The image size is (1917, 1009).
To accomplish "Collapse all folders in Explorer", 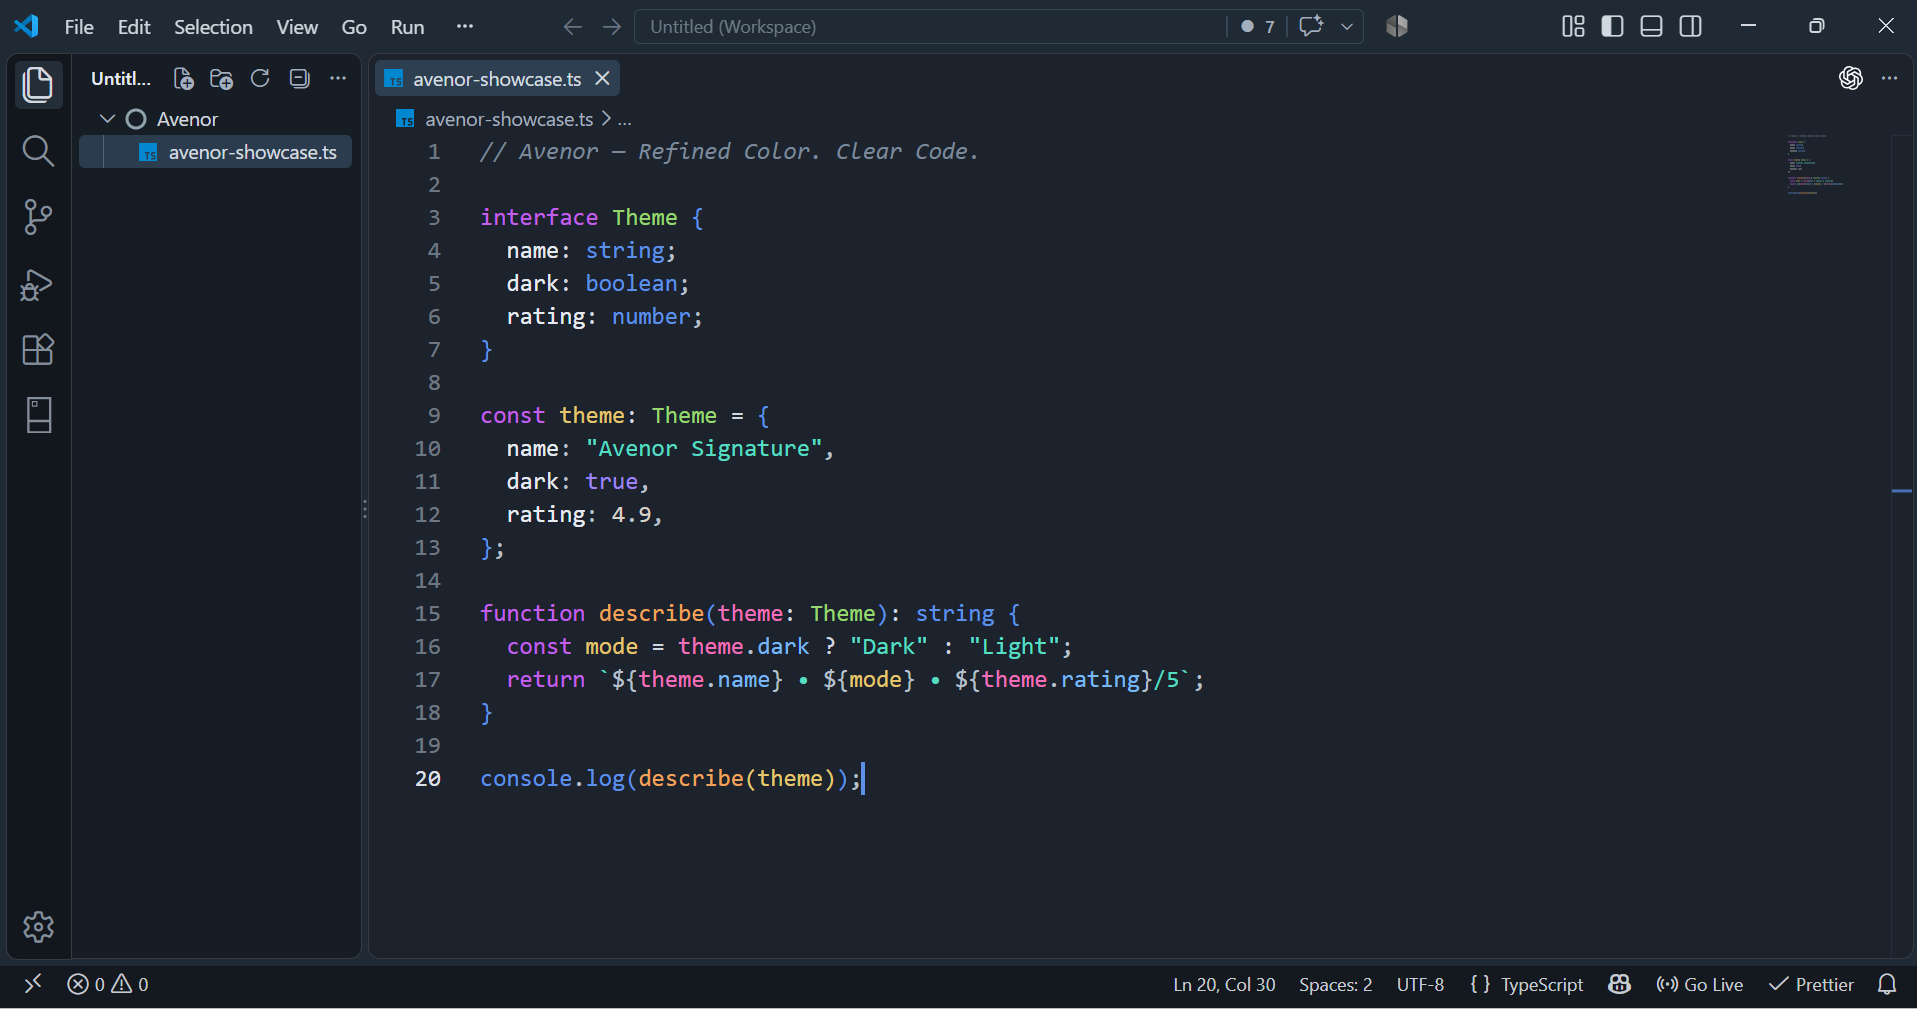I will tap(299, 79).
